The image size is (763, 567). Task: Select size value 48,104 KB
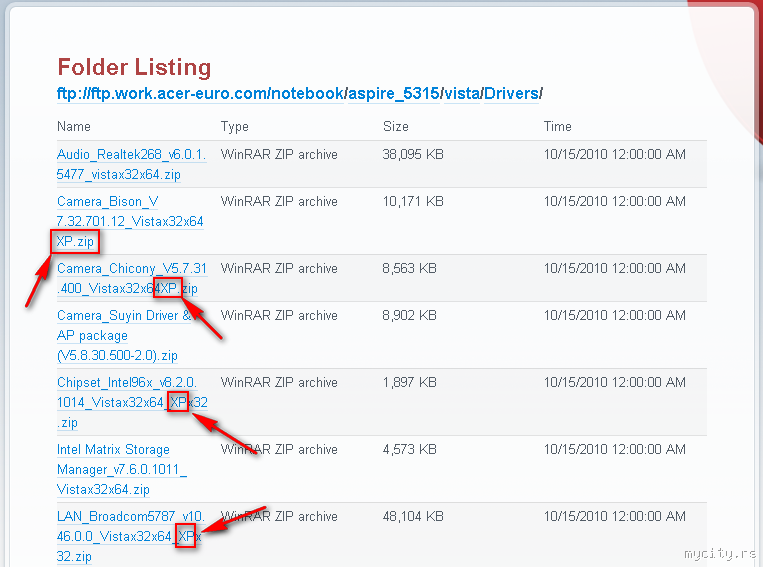[x=413, y=516]
